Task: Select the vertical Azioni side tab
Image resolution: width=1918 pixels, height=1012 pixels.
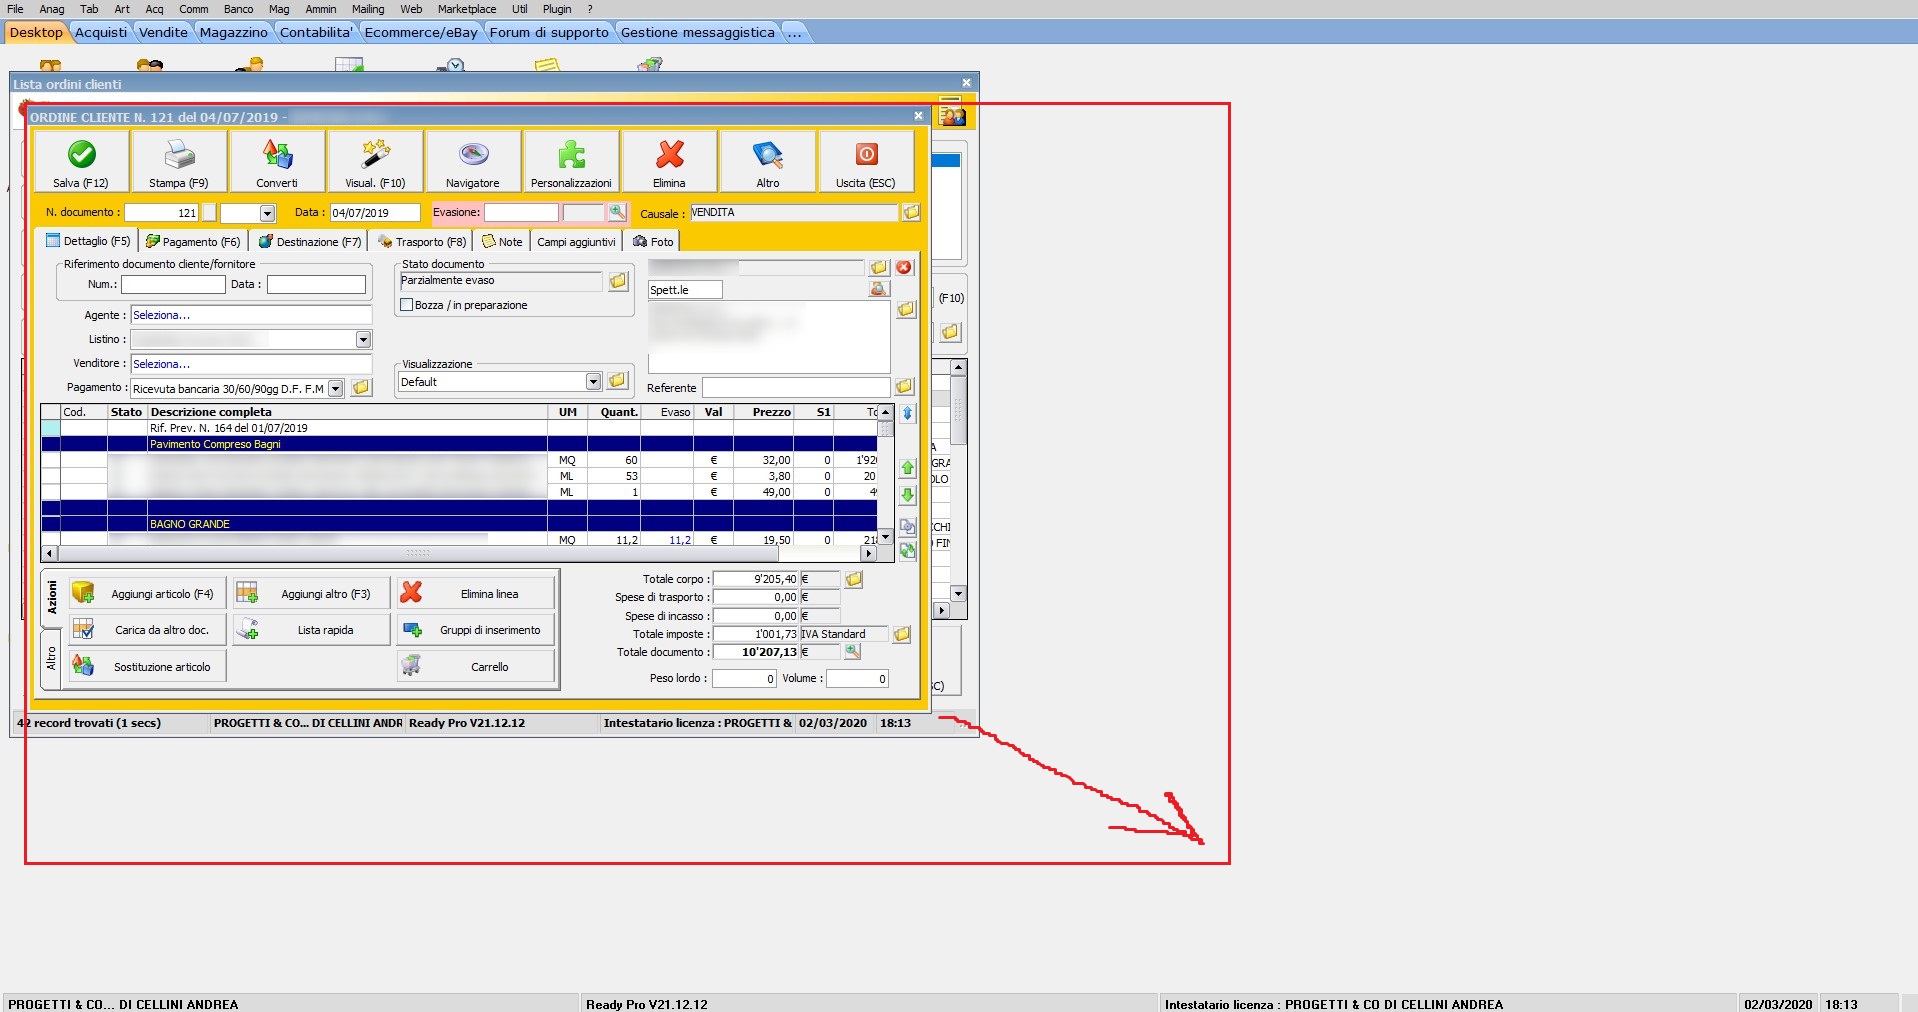Action: tap(52, 598)
